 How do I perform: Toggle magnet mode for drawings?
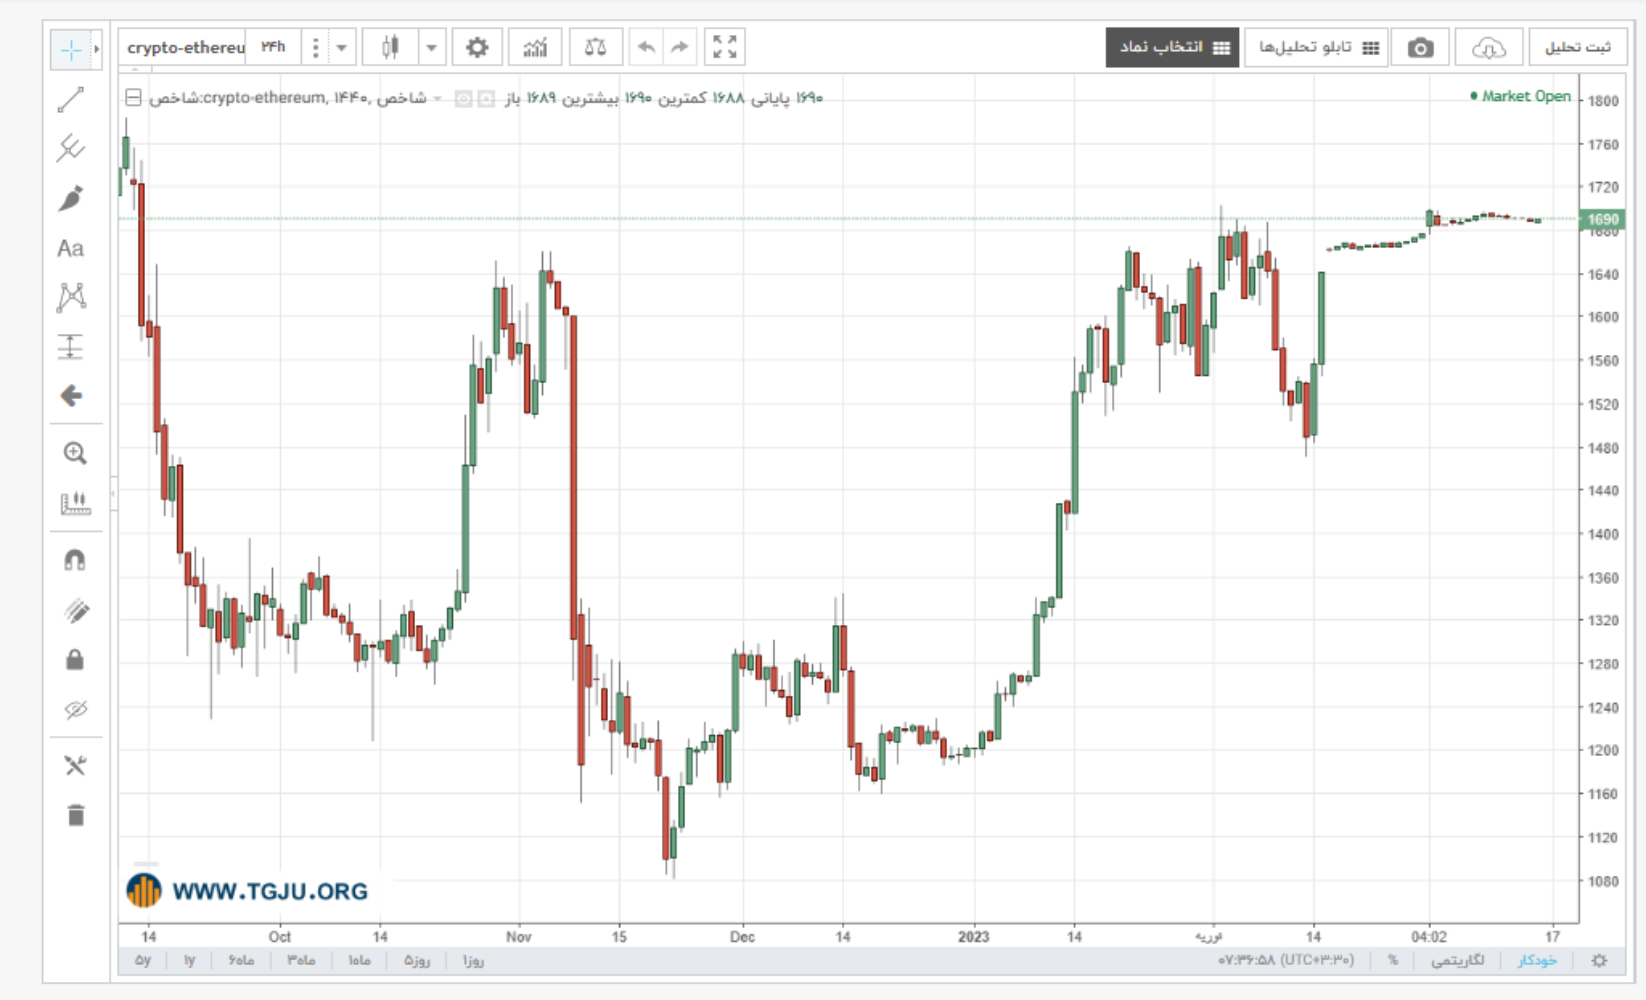click(75, 560)
